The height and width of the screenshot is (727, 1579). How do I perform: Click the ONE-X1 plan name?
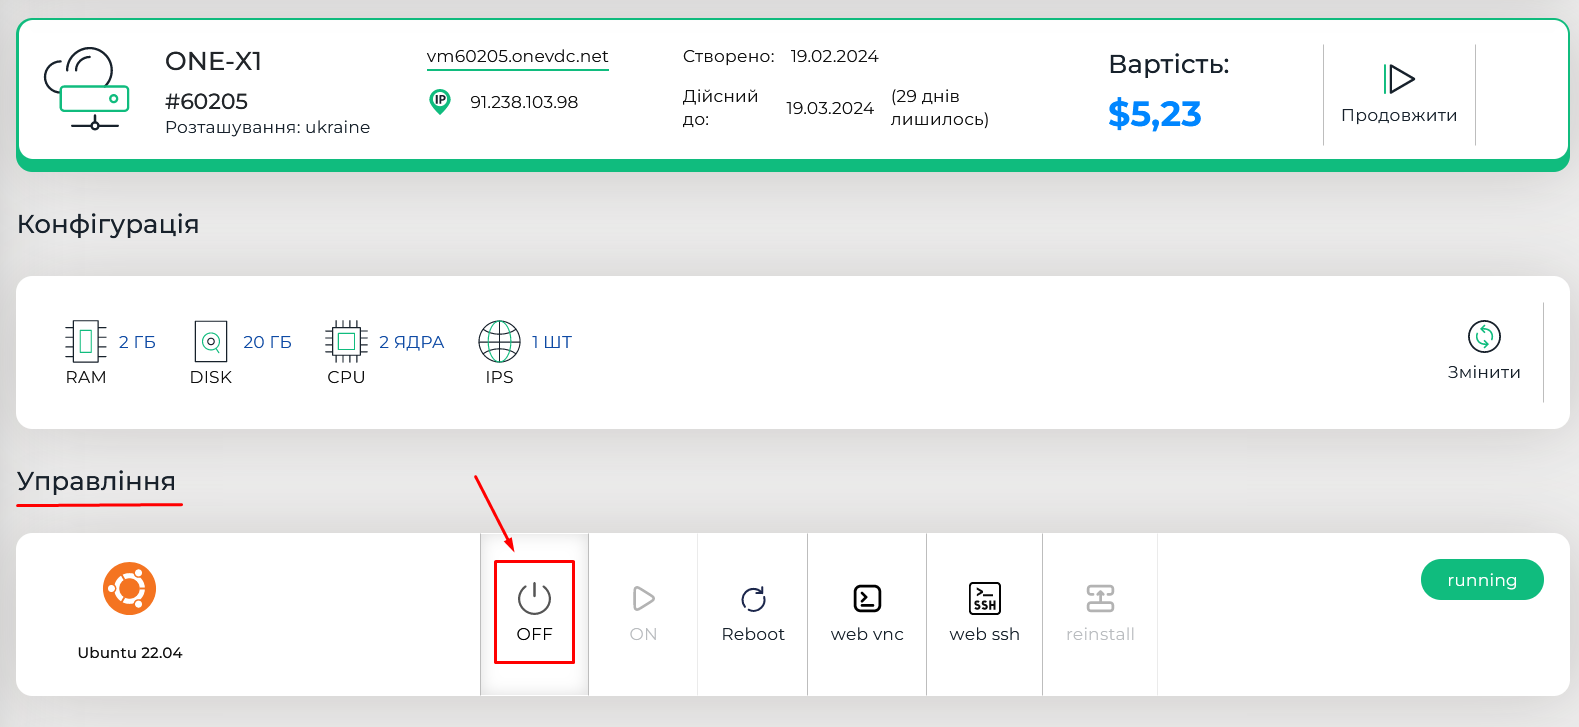coord(213,61)
